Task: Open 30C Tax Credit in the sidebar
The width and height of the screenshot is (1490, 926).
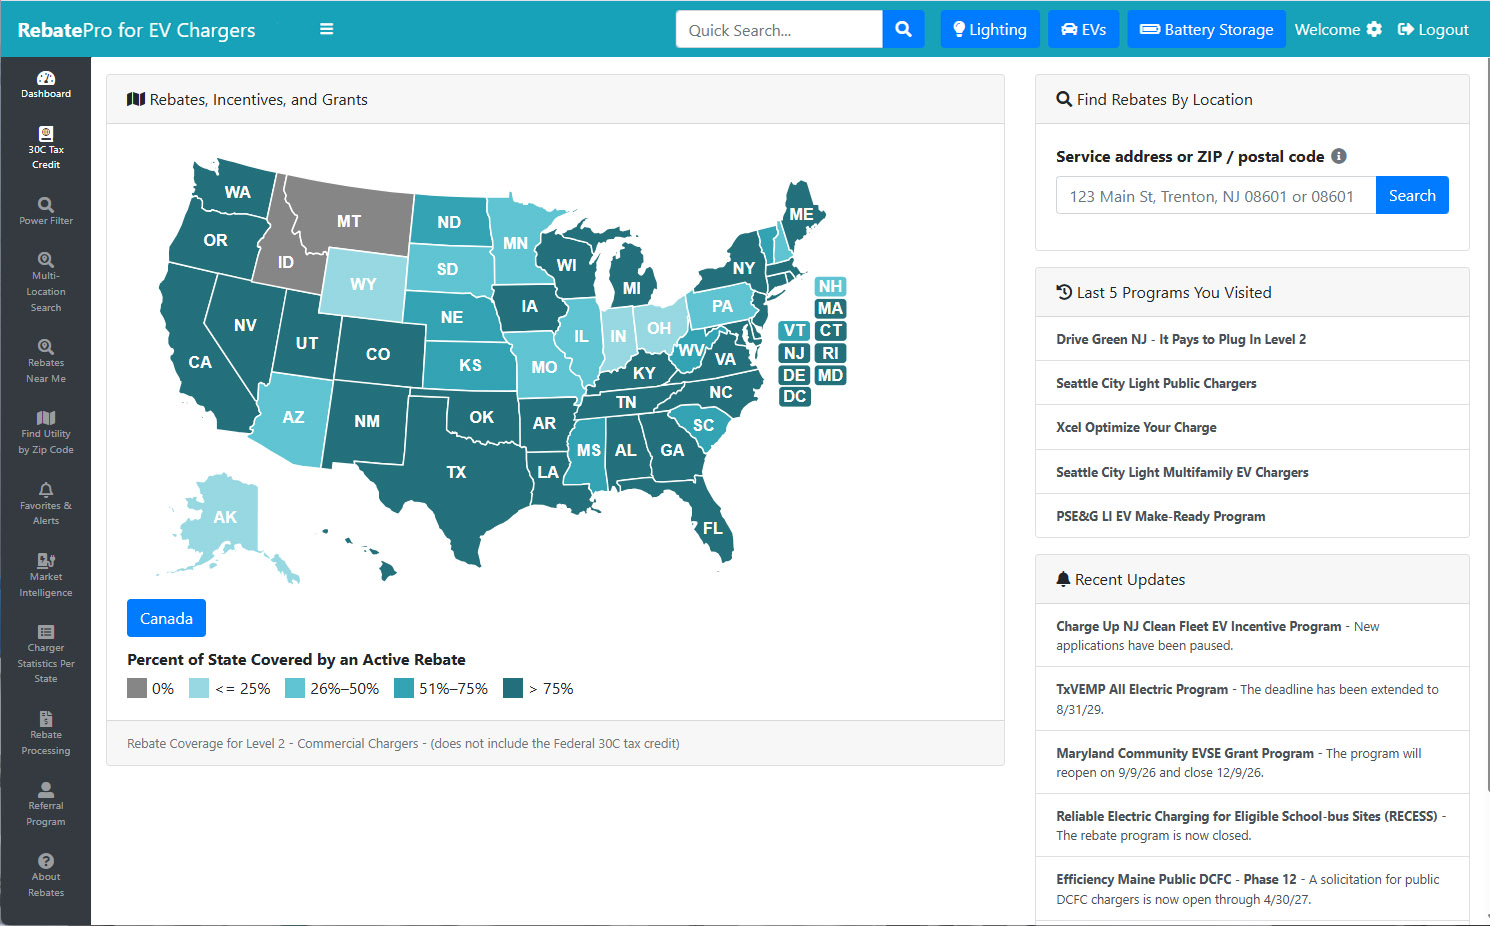Action: [46, 147]
